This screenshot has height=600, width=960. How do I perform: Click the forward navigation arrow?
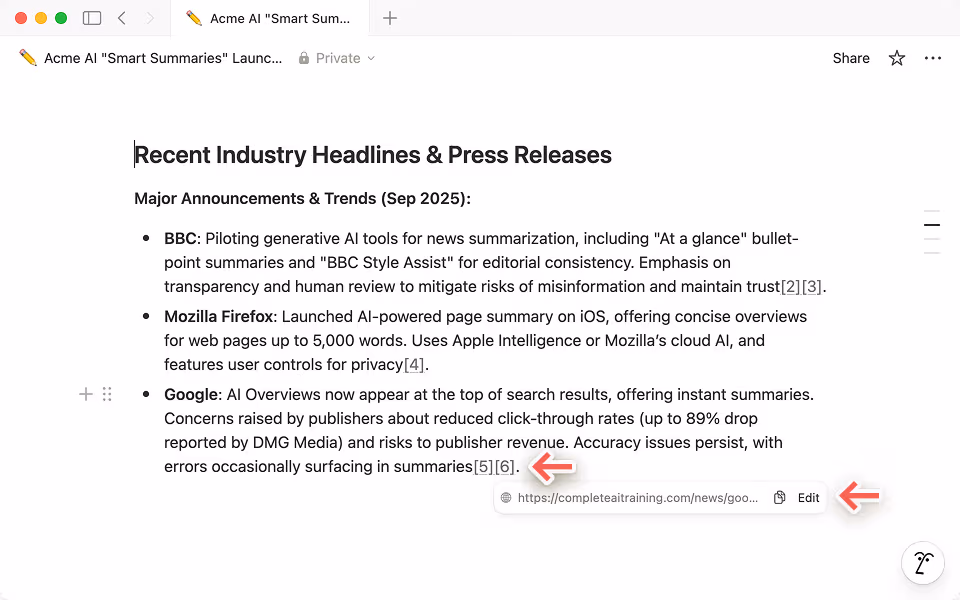click(x=150, y=17)
